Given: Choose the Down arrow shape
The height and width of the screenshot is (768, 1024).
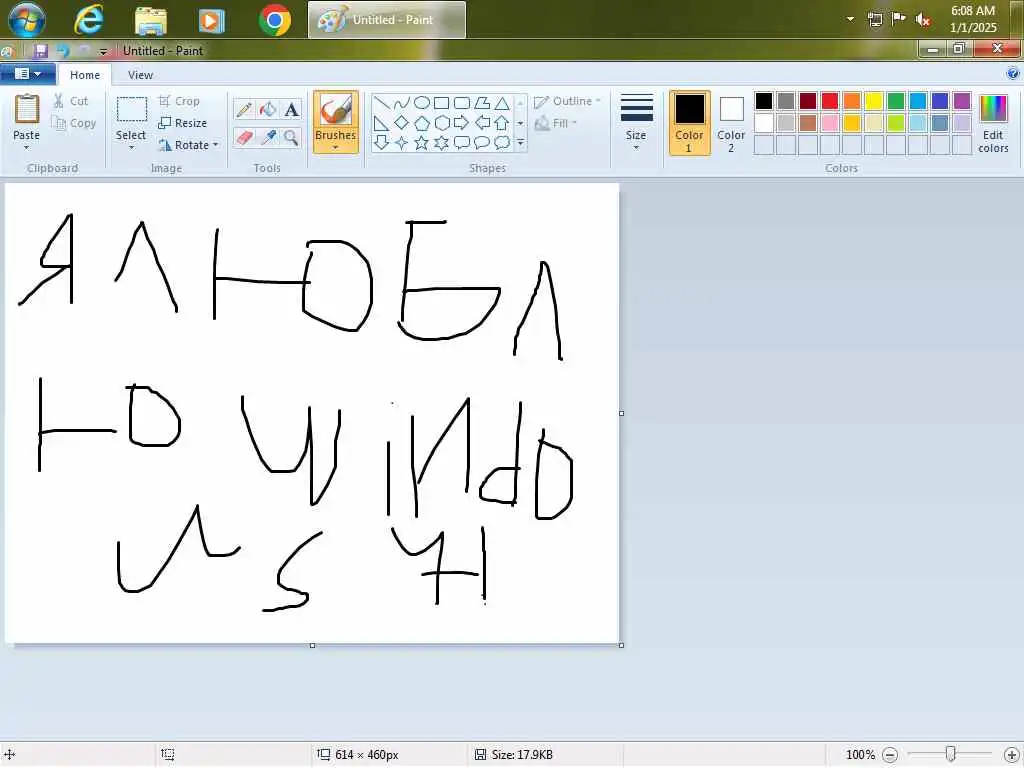Looking at the screenshot, I should coord(381,142).
